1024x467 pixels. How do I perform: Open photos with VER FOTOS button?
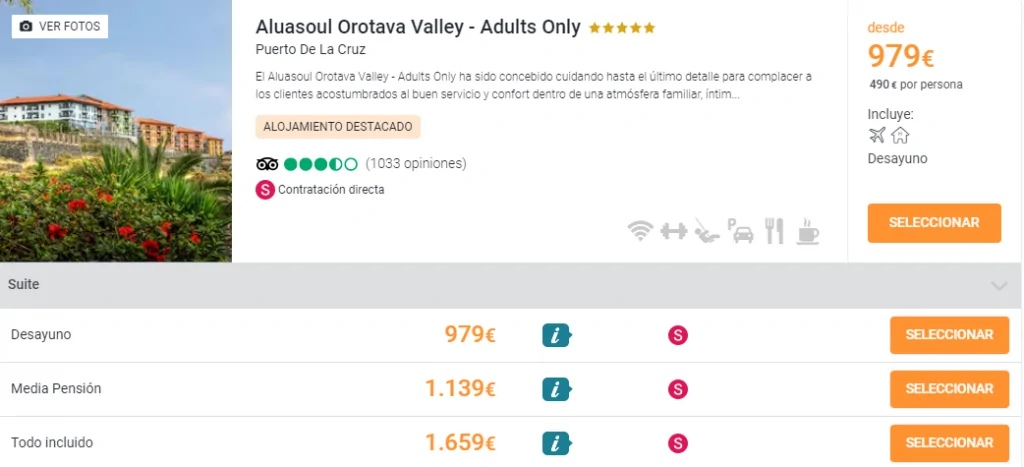[x=60, y=26]
